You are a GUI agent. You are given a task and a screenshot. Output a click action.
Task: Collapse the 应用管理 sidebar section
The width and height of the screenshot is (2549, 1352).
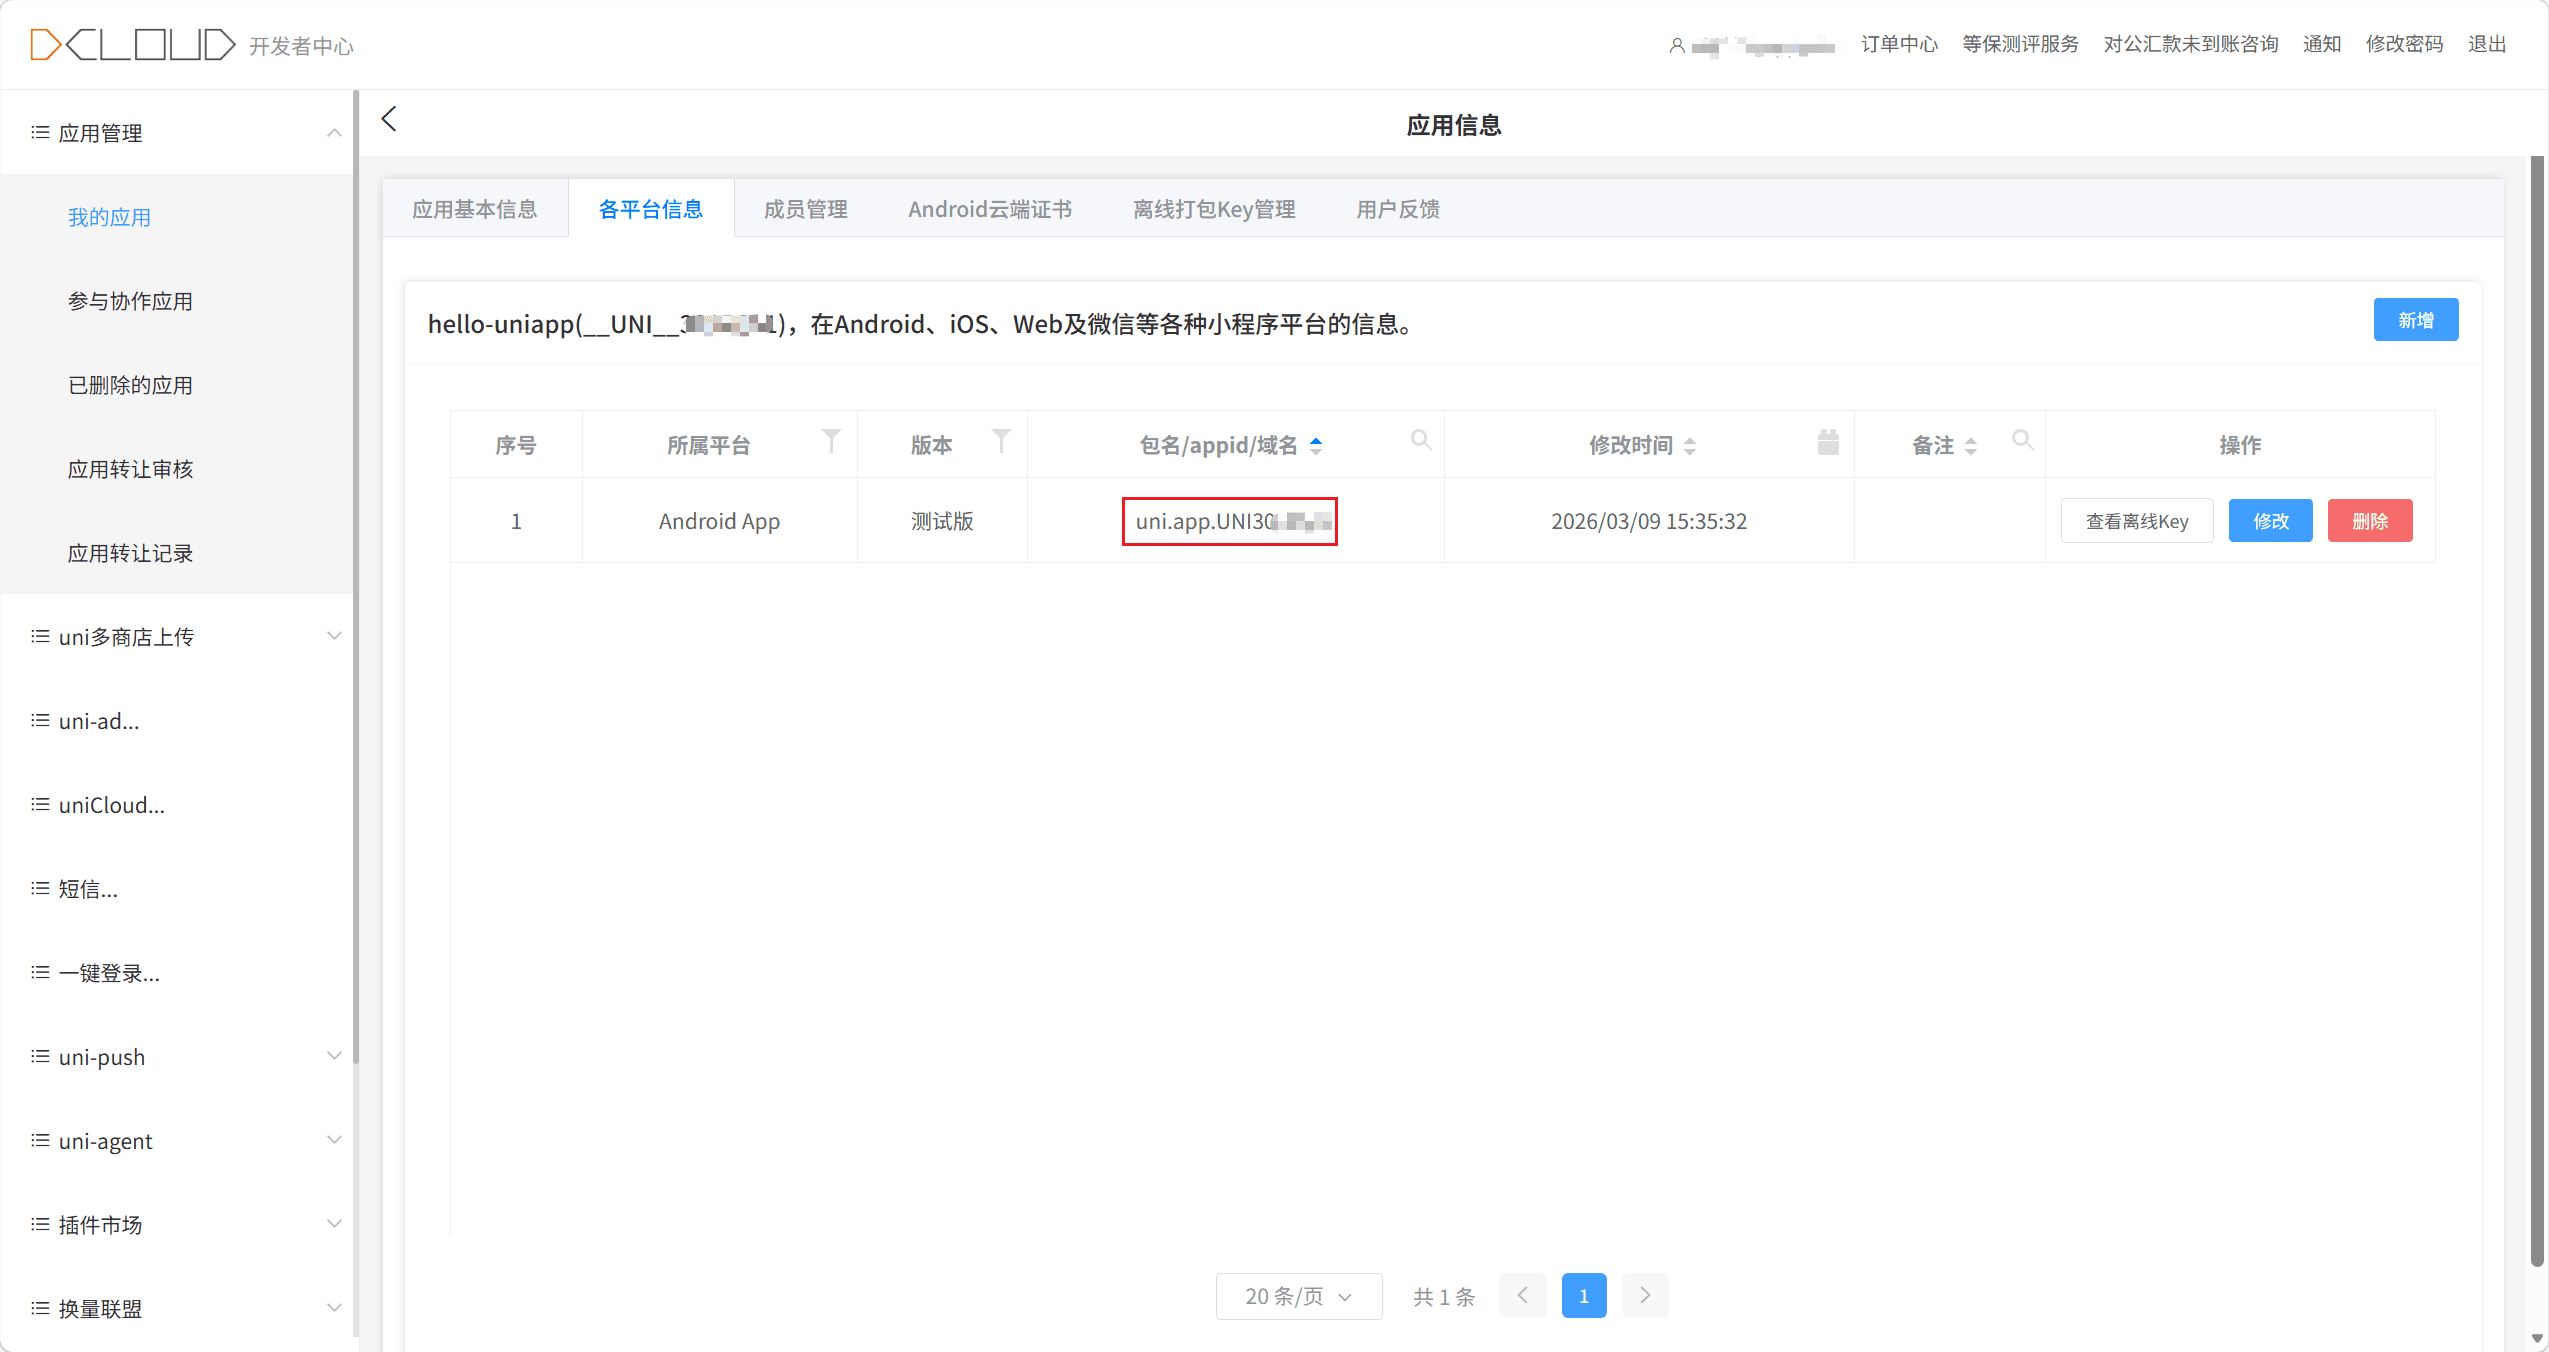[334, 133]
